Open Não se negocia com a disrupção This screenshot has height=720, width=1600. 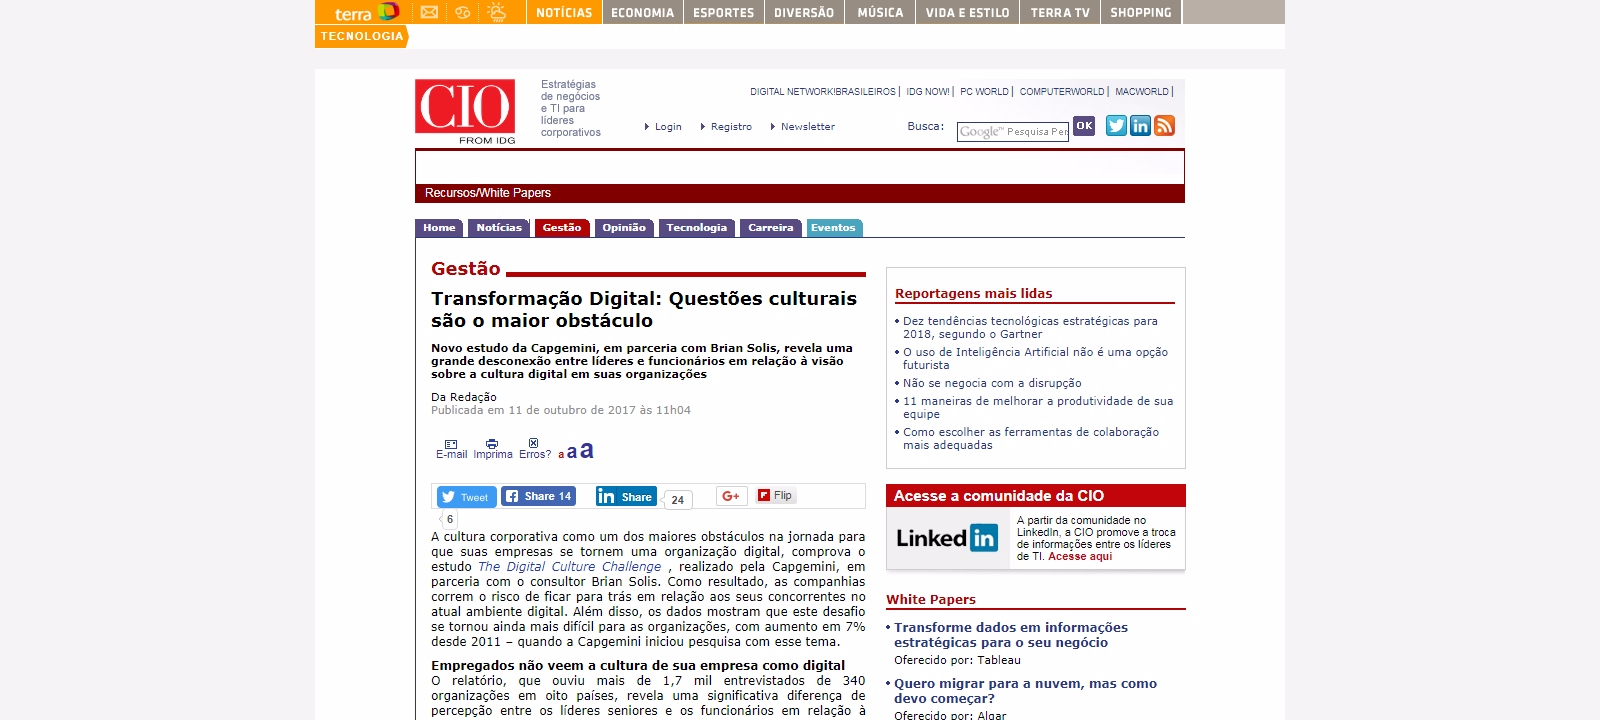(x=992, y=383)
